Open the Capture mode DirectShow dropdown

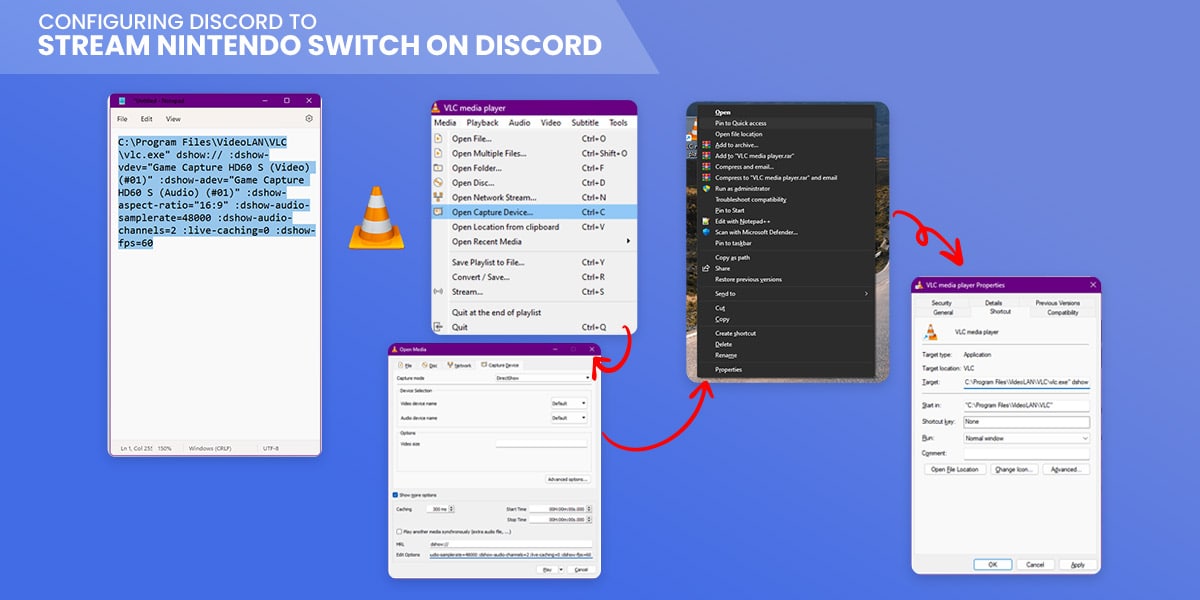[x=543, y=378]
